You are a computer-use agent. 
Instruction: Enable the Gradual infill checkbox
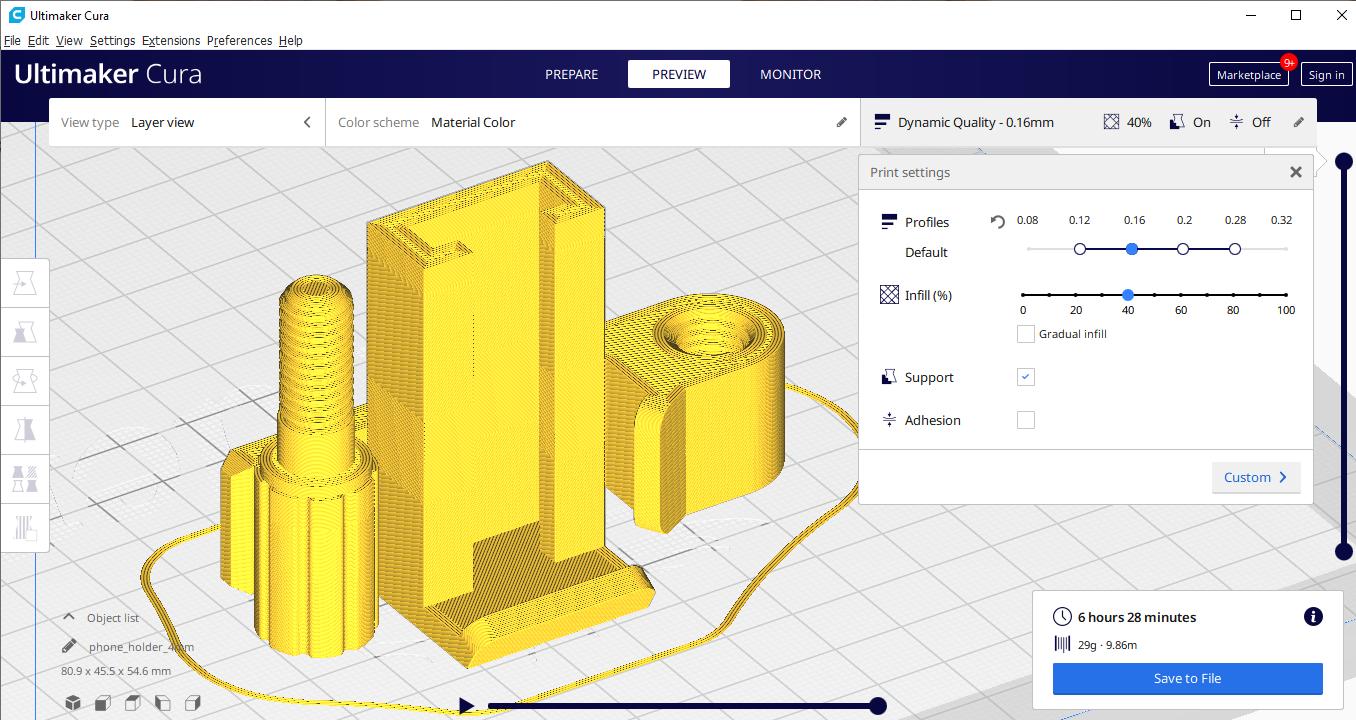tap(1025, 334)
